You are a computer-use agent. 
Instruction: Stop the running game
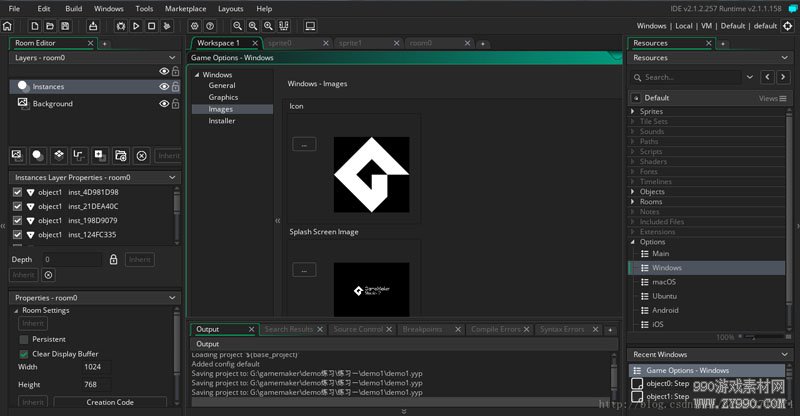pyautogui.click(x=152, y=26)
